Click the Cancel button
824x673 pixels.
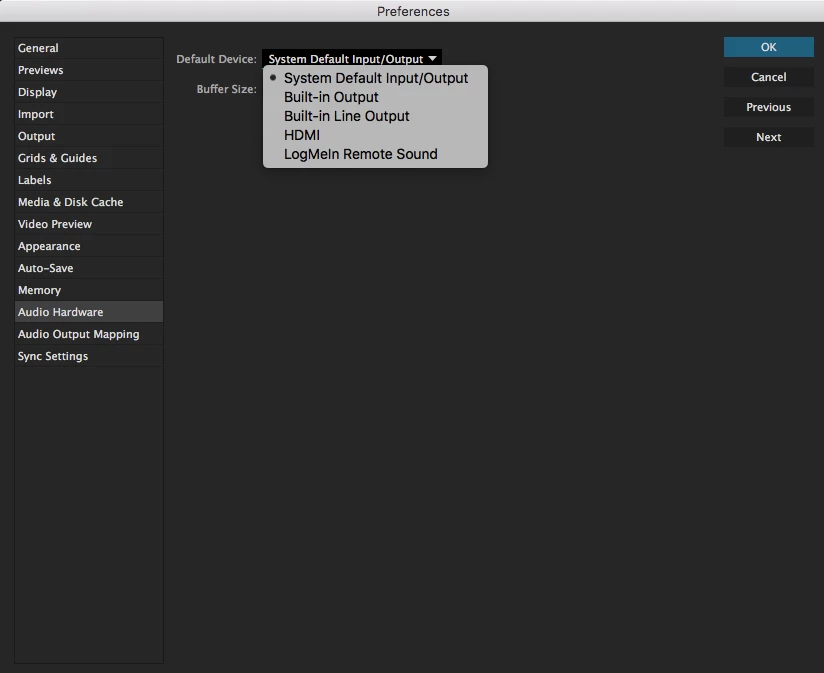tap(768, 77)
